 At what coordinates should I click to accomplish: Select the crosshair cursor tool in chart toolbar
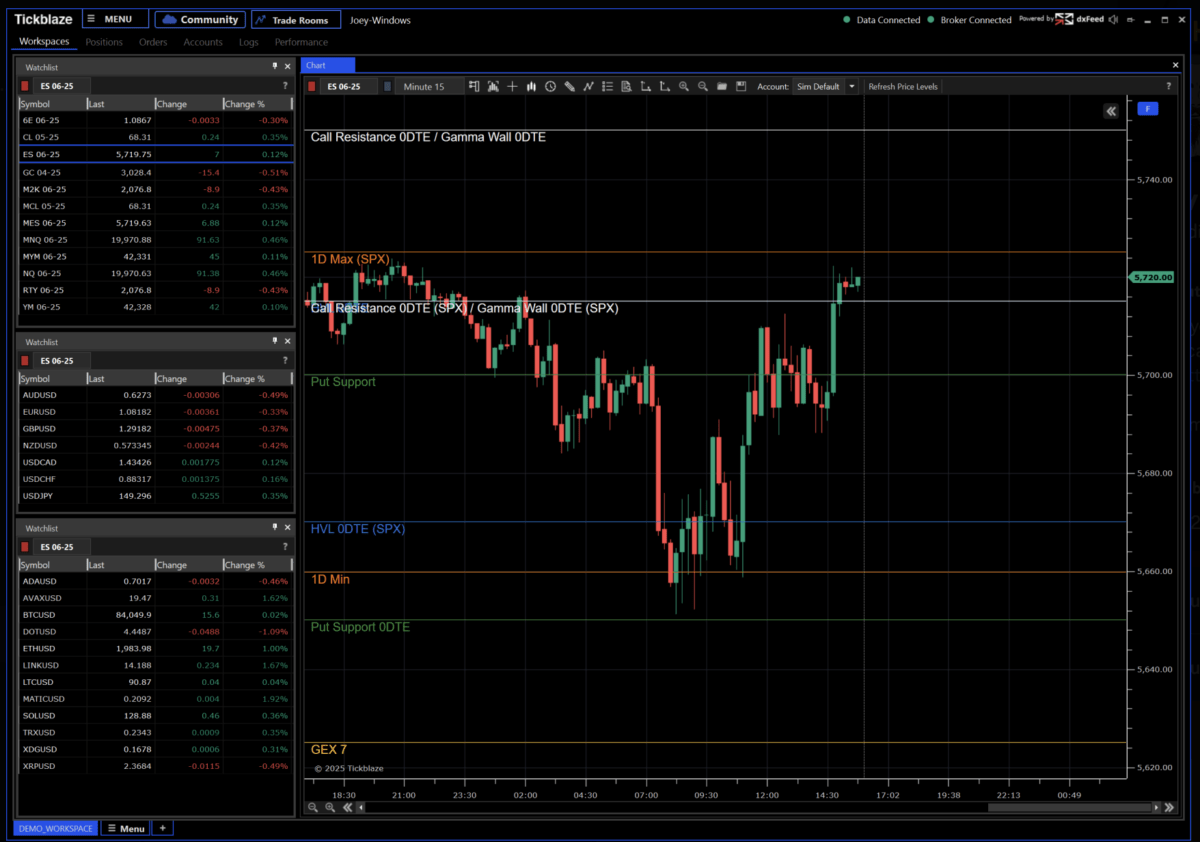[512, 87]
